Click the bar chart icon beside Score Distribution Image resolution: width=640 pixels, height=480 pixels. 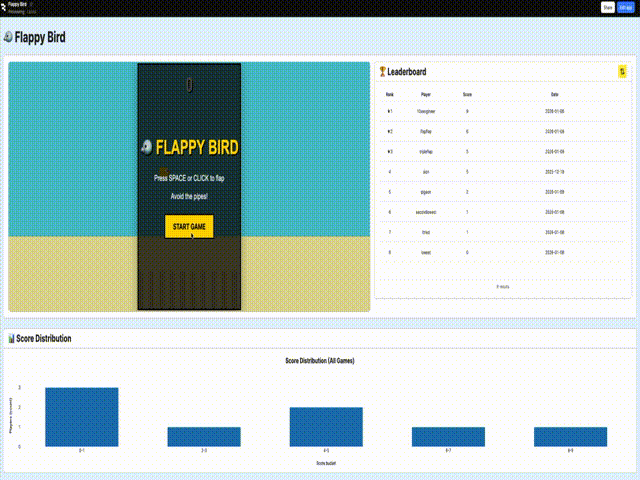[11, 339]
